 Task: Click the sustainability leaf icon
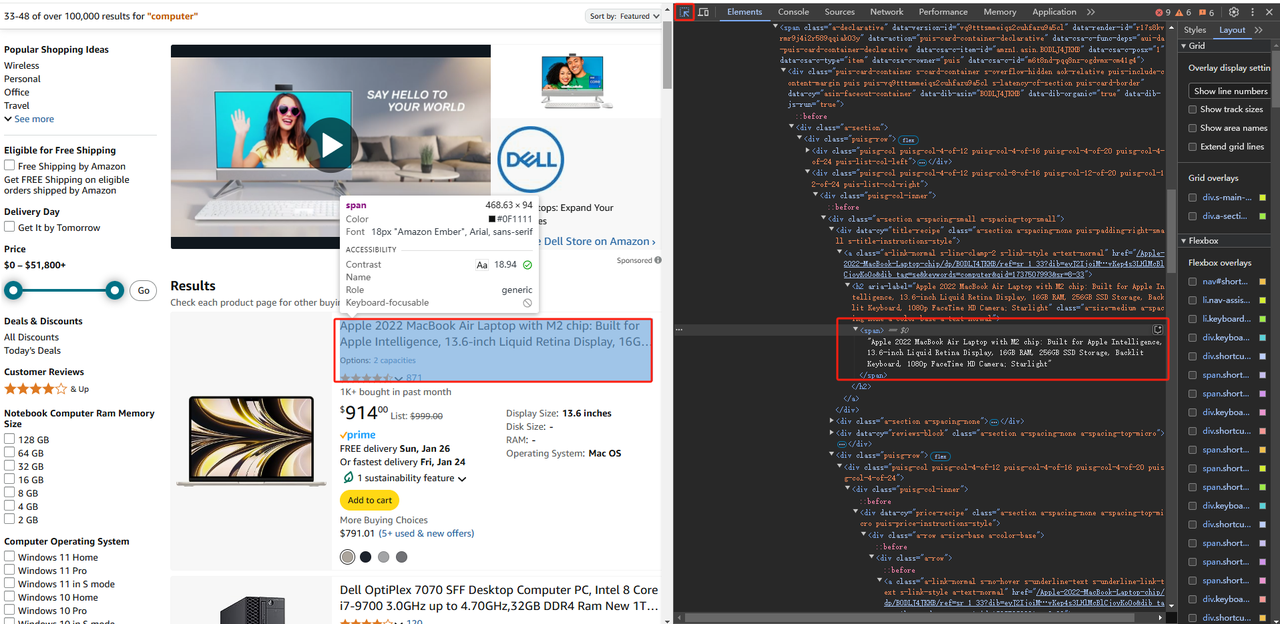pos(347,478)
